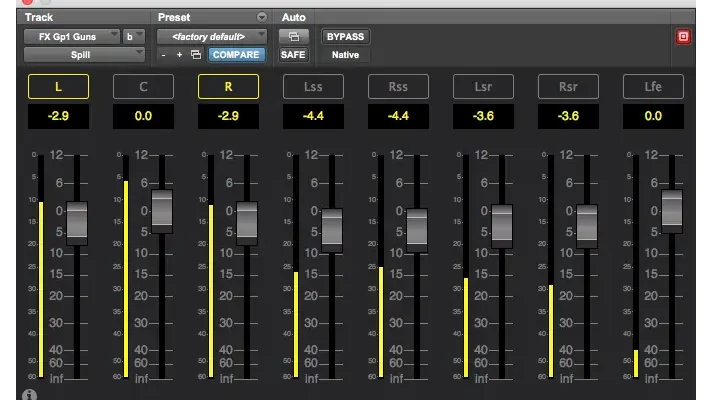Click the Lsr gain value field -3.6
This screenshot has height=400, width=712.
pyautogui.click(x=484, y=117)
